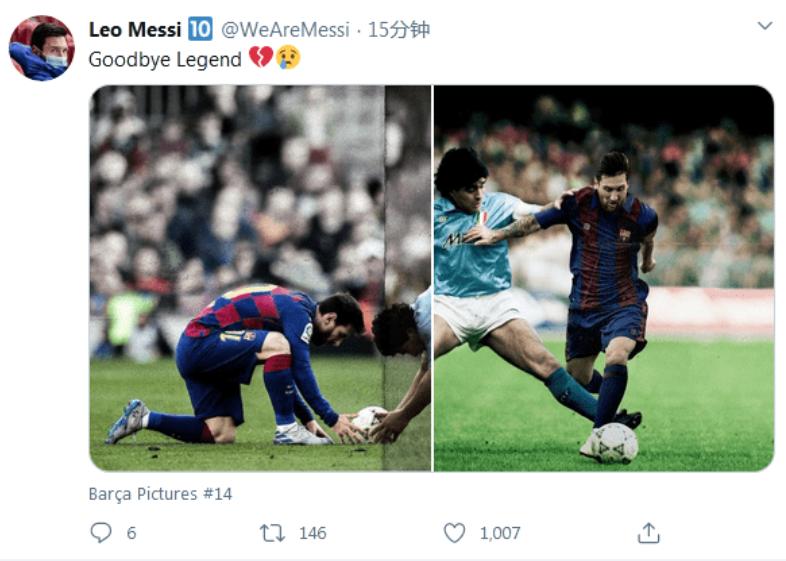This screenshot has height=561, width=786.
Task: Expand the tweet options chevron menu
Action: pyautogui.click(x=765, y=26)
